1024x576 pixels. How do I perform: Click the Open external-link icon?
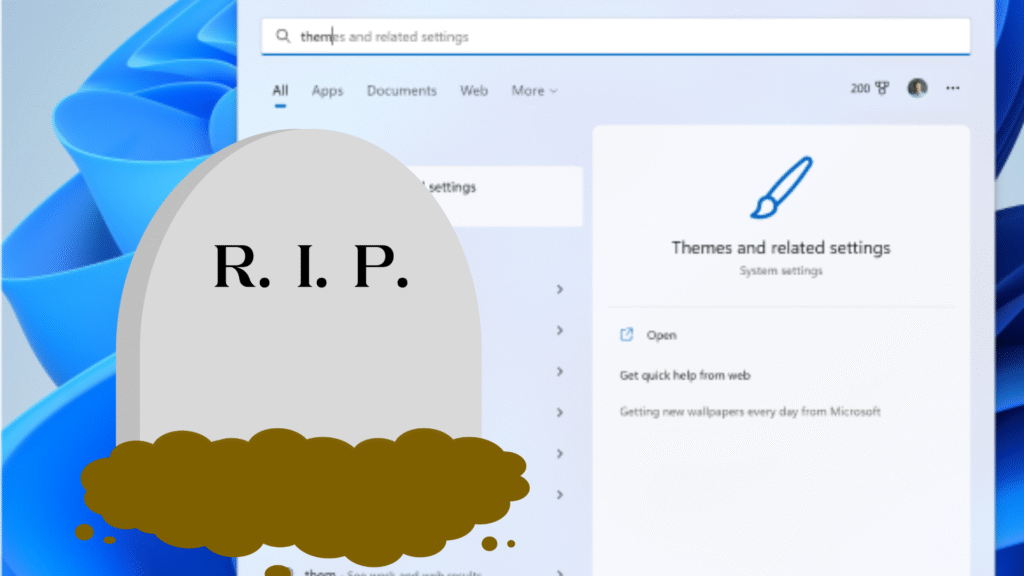coord(627,335)
